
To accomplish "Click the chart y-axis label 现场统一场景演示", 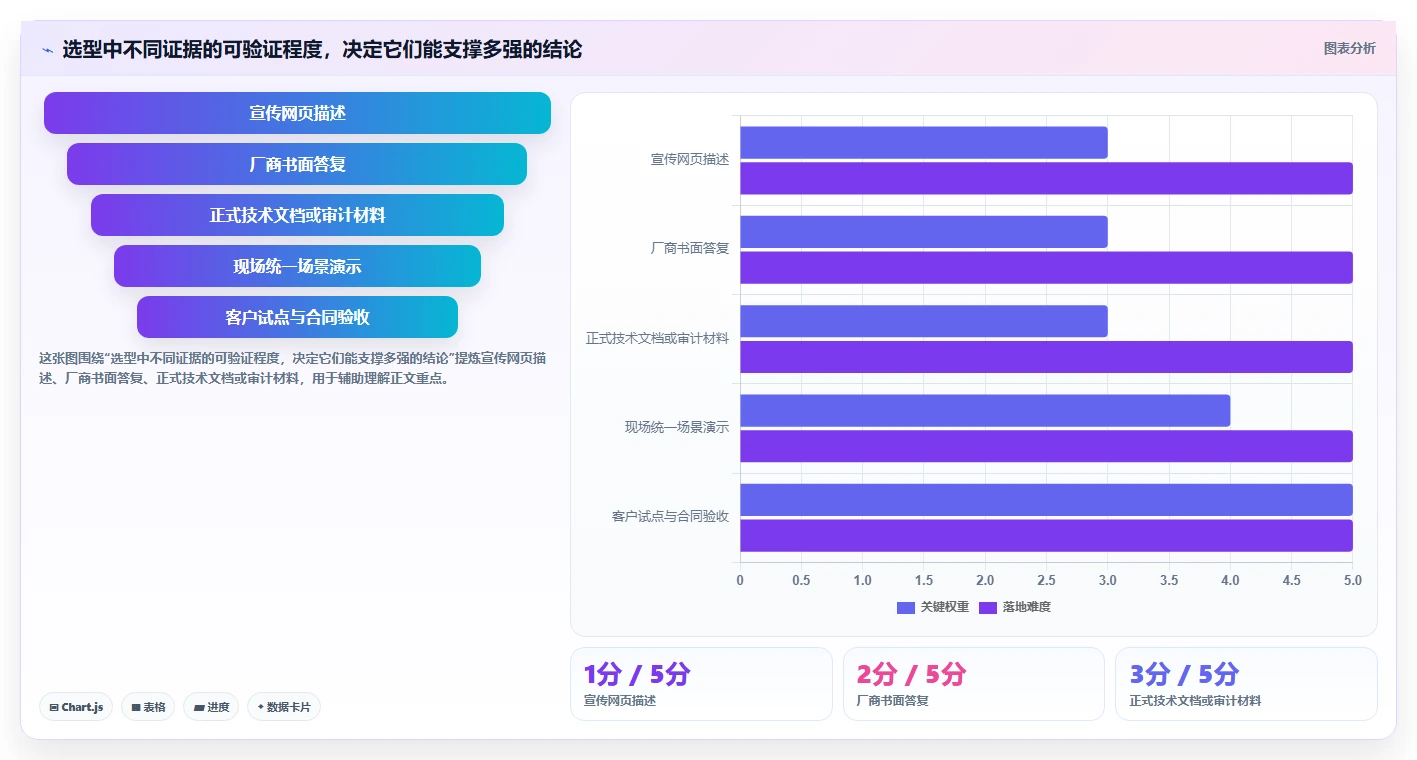I will (677, 427).
